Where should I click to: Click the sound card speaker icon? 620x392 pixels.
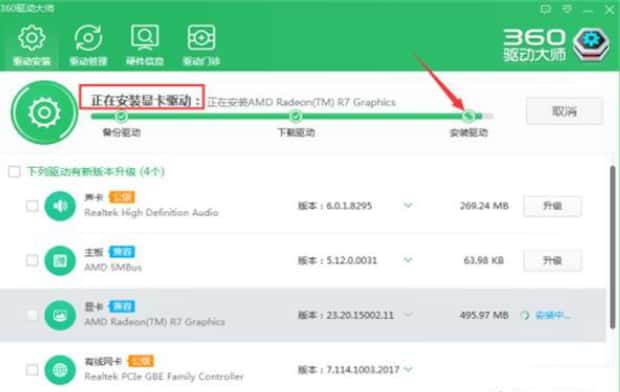coord(60,206)
